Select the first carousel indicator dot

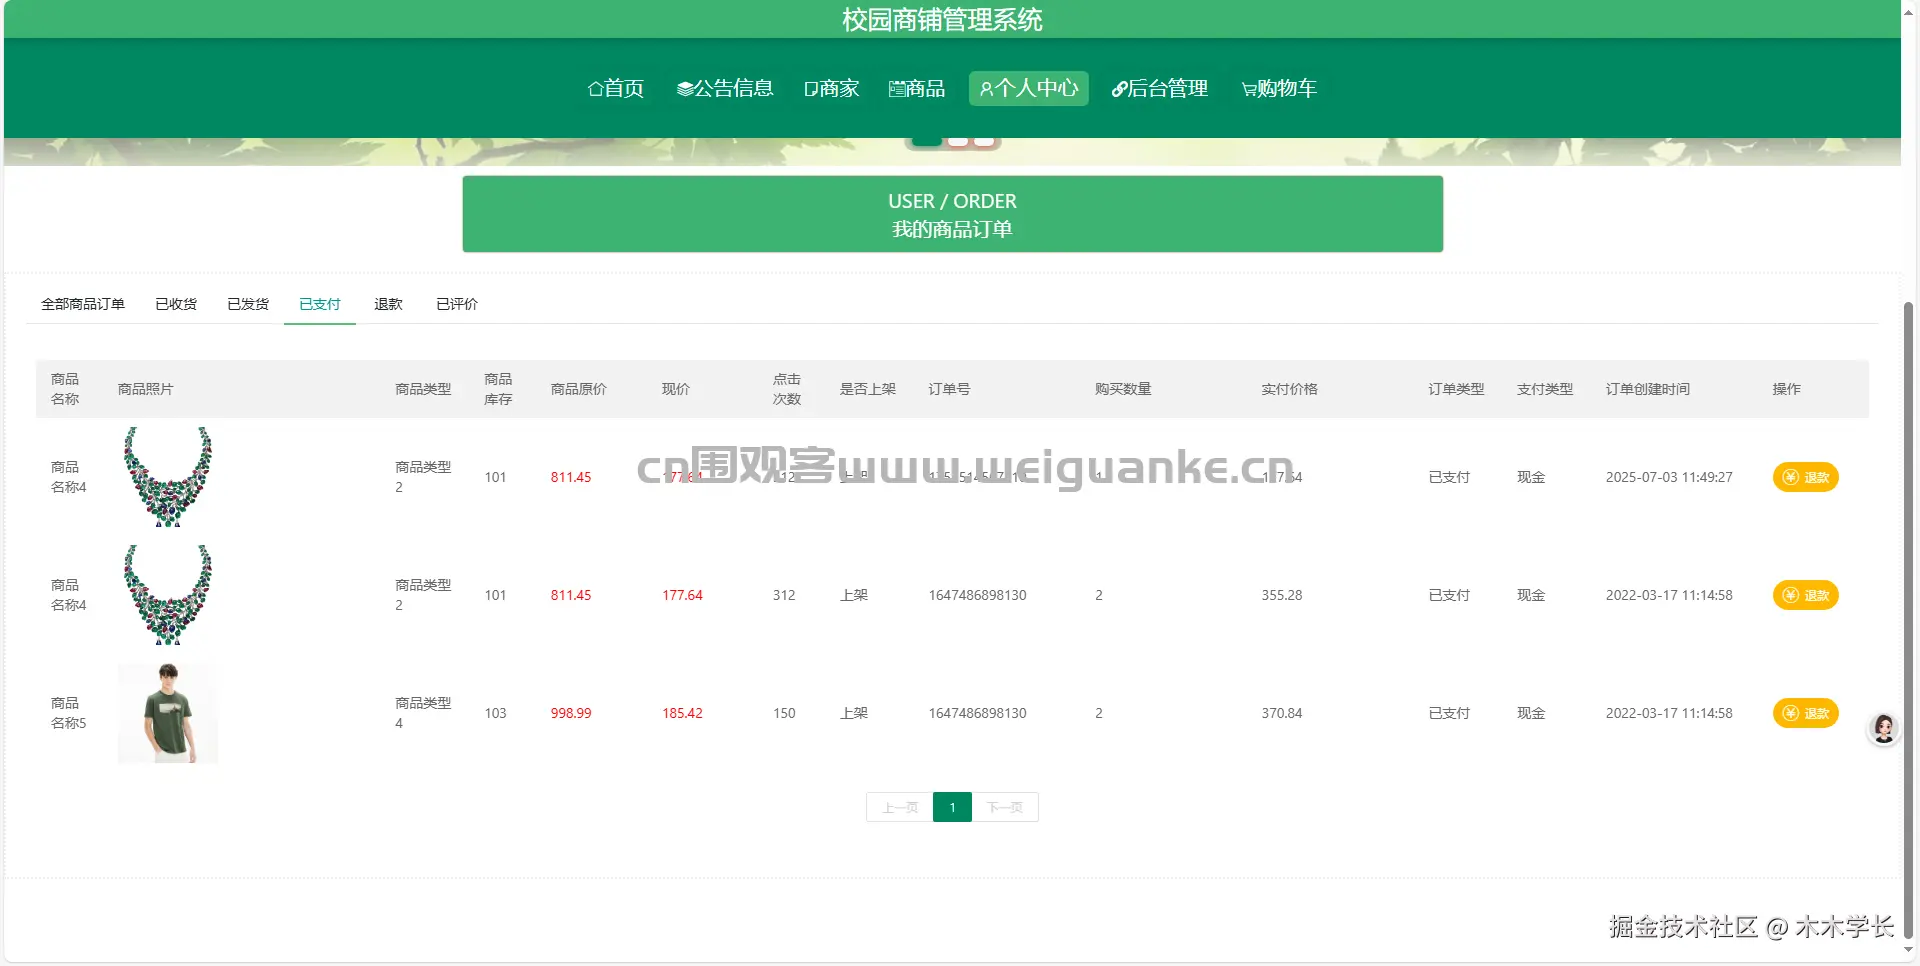click(925, 139)
